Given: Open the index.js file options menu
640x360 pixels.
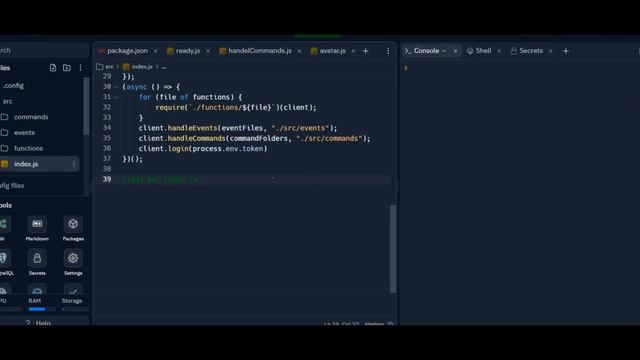Looking at the screenshot, I should pos(74,164).
